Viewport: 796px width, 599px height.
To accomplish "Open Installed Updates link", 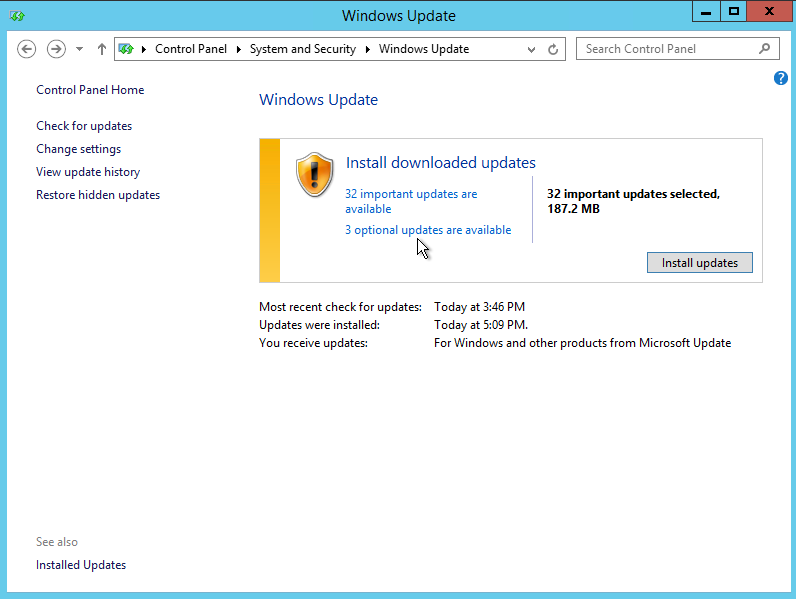I will [81, 565].
